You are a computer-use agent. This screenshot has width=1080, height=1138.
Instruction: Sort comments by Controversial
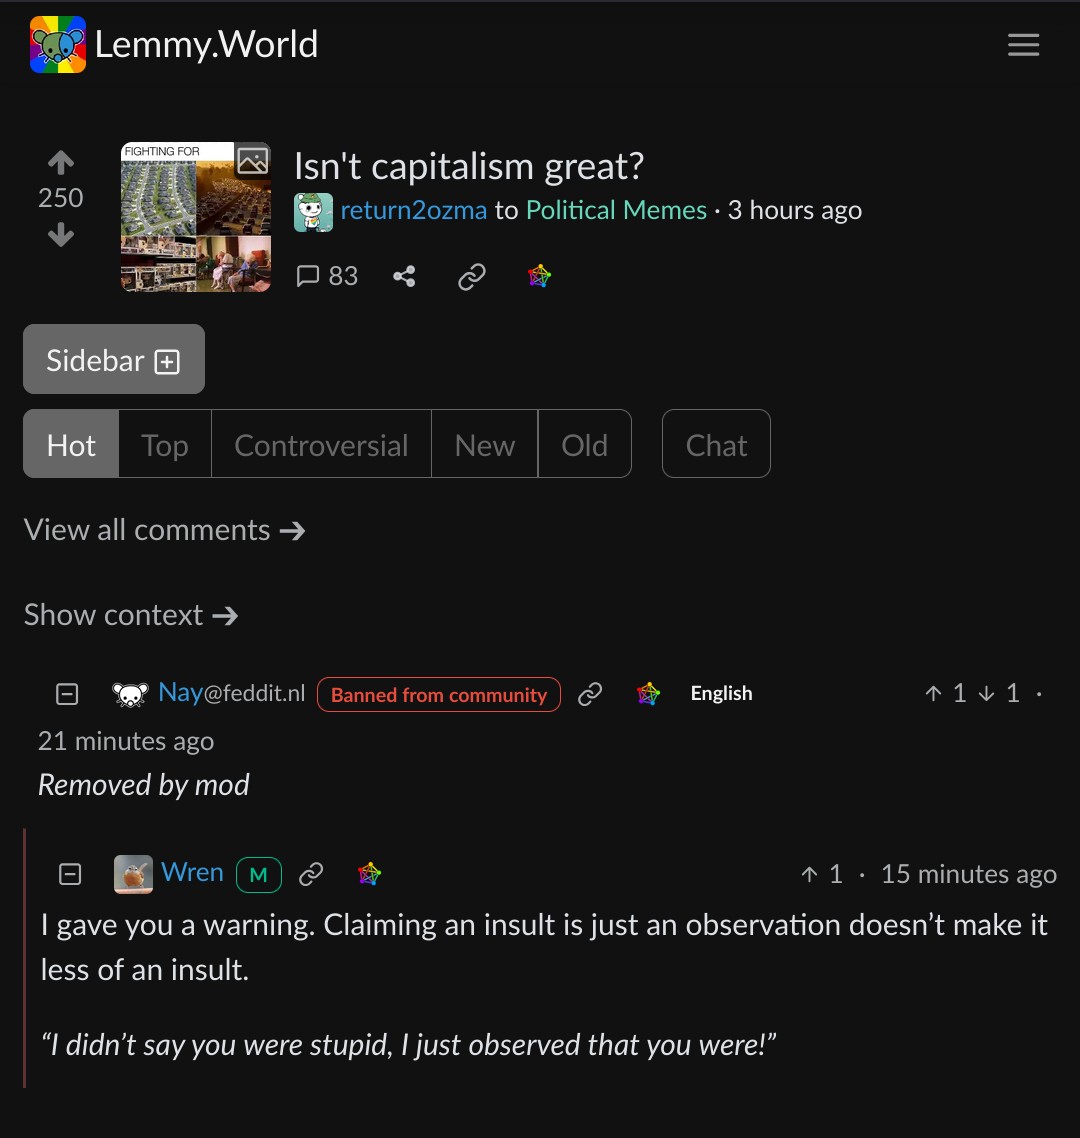[322, 444]
